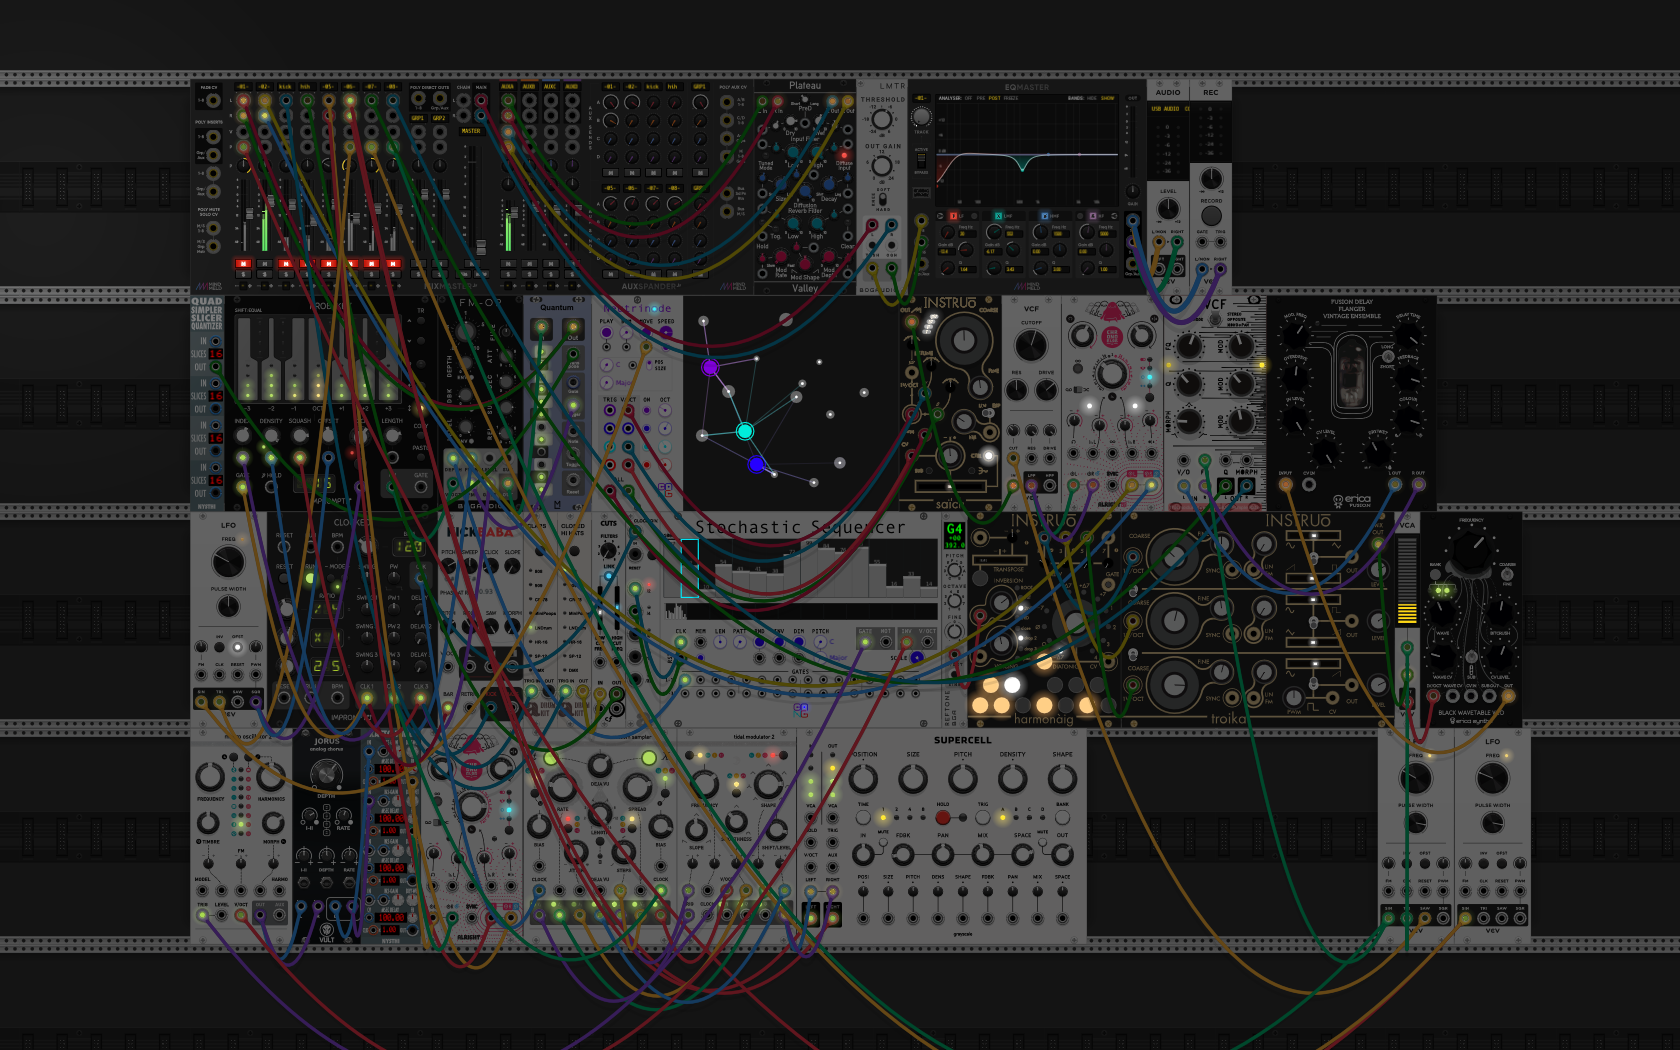Open the G4 scale display menu
1680x1050 pixels.
[954, 535]
